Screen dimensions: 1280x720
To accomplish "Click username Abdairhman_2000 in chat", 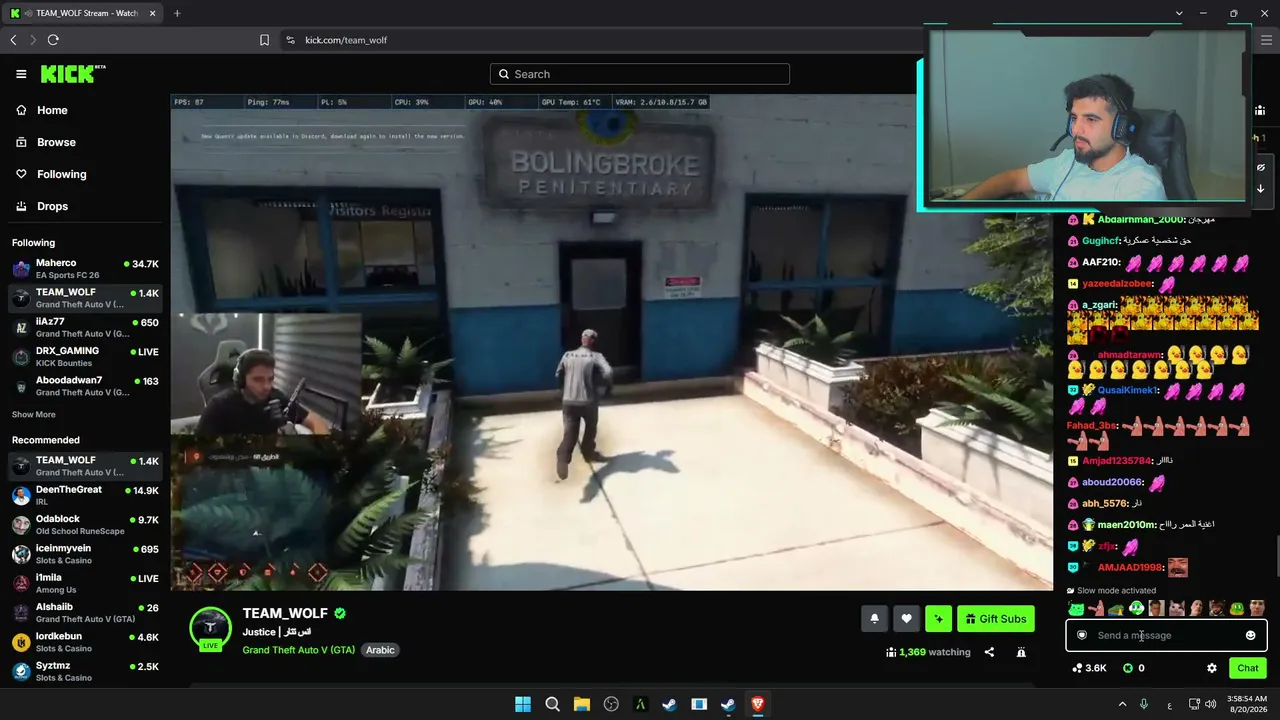I will (x=1141, y=219).
